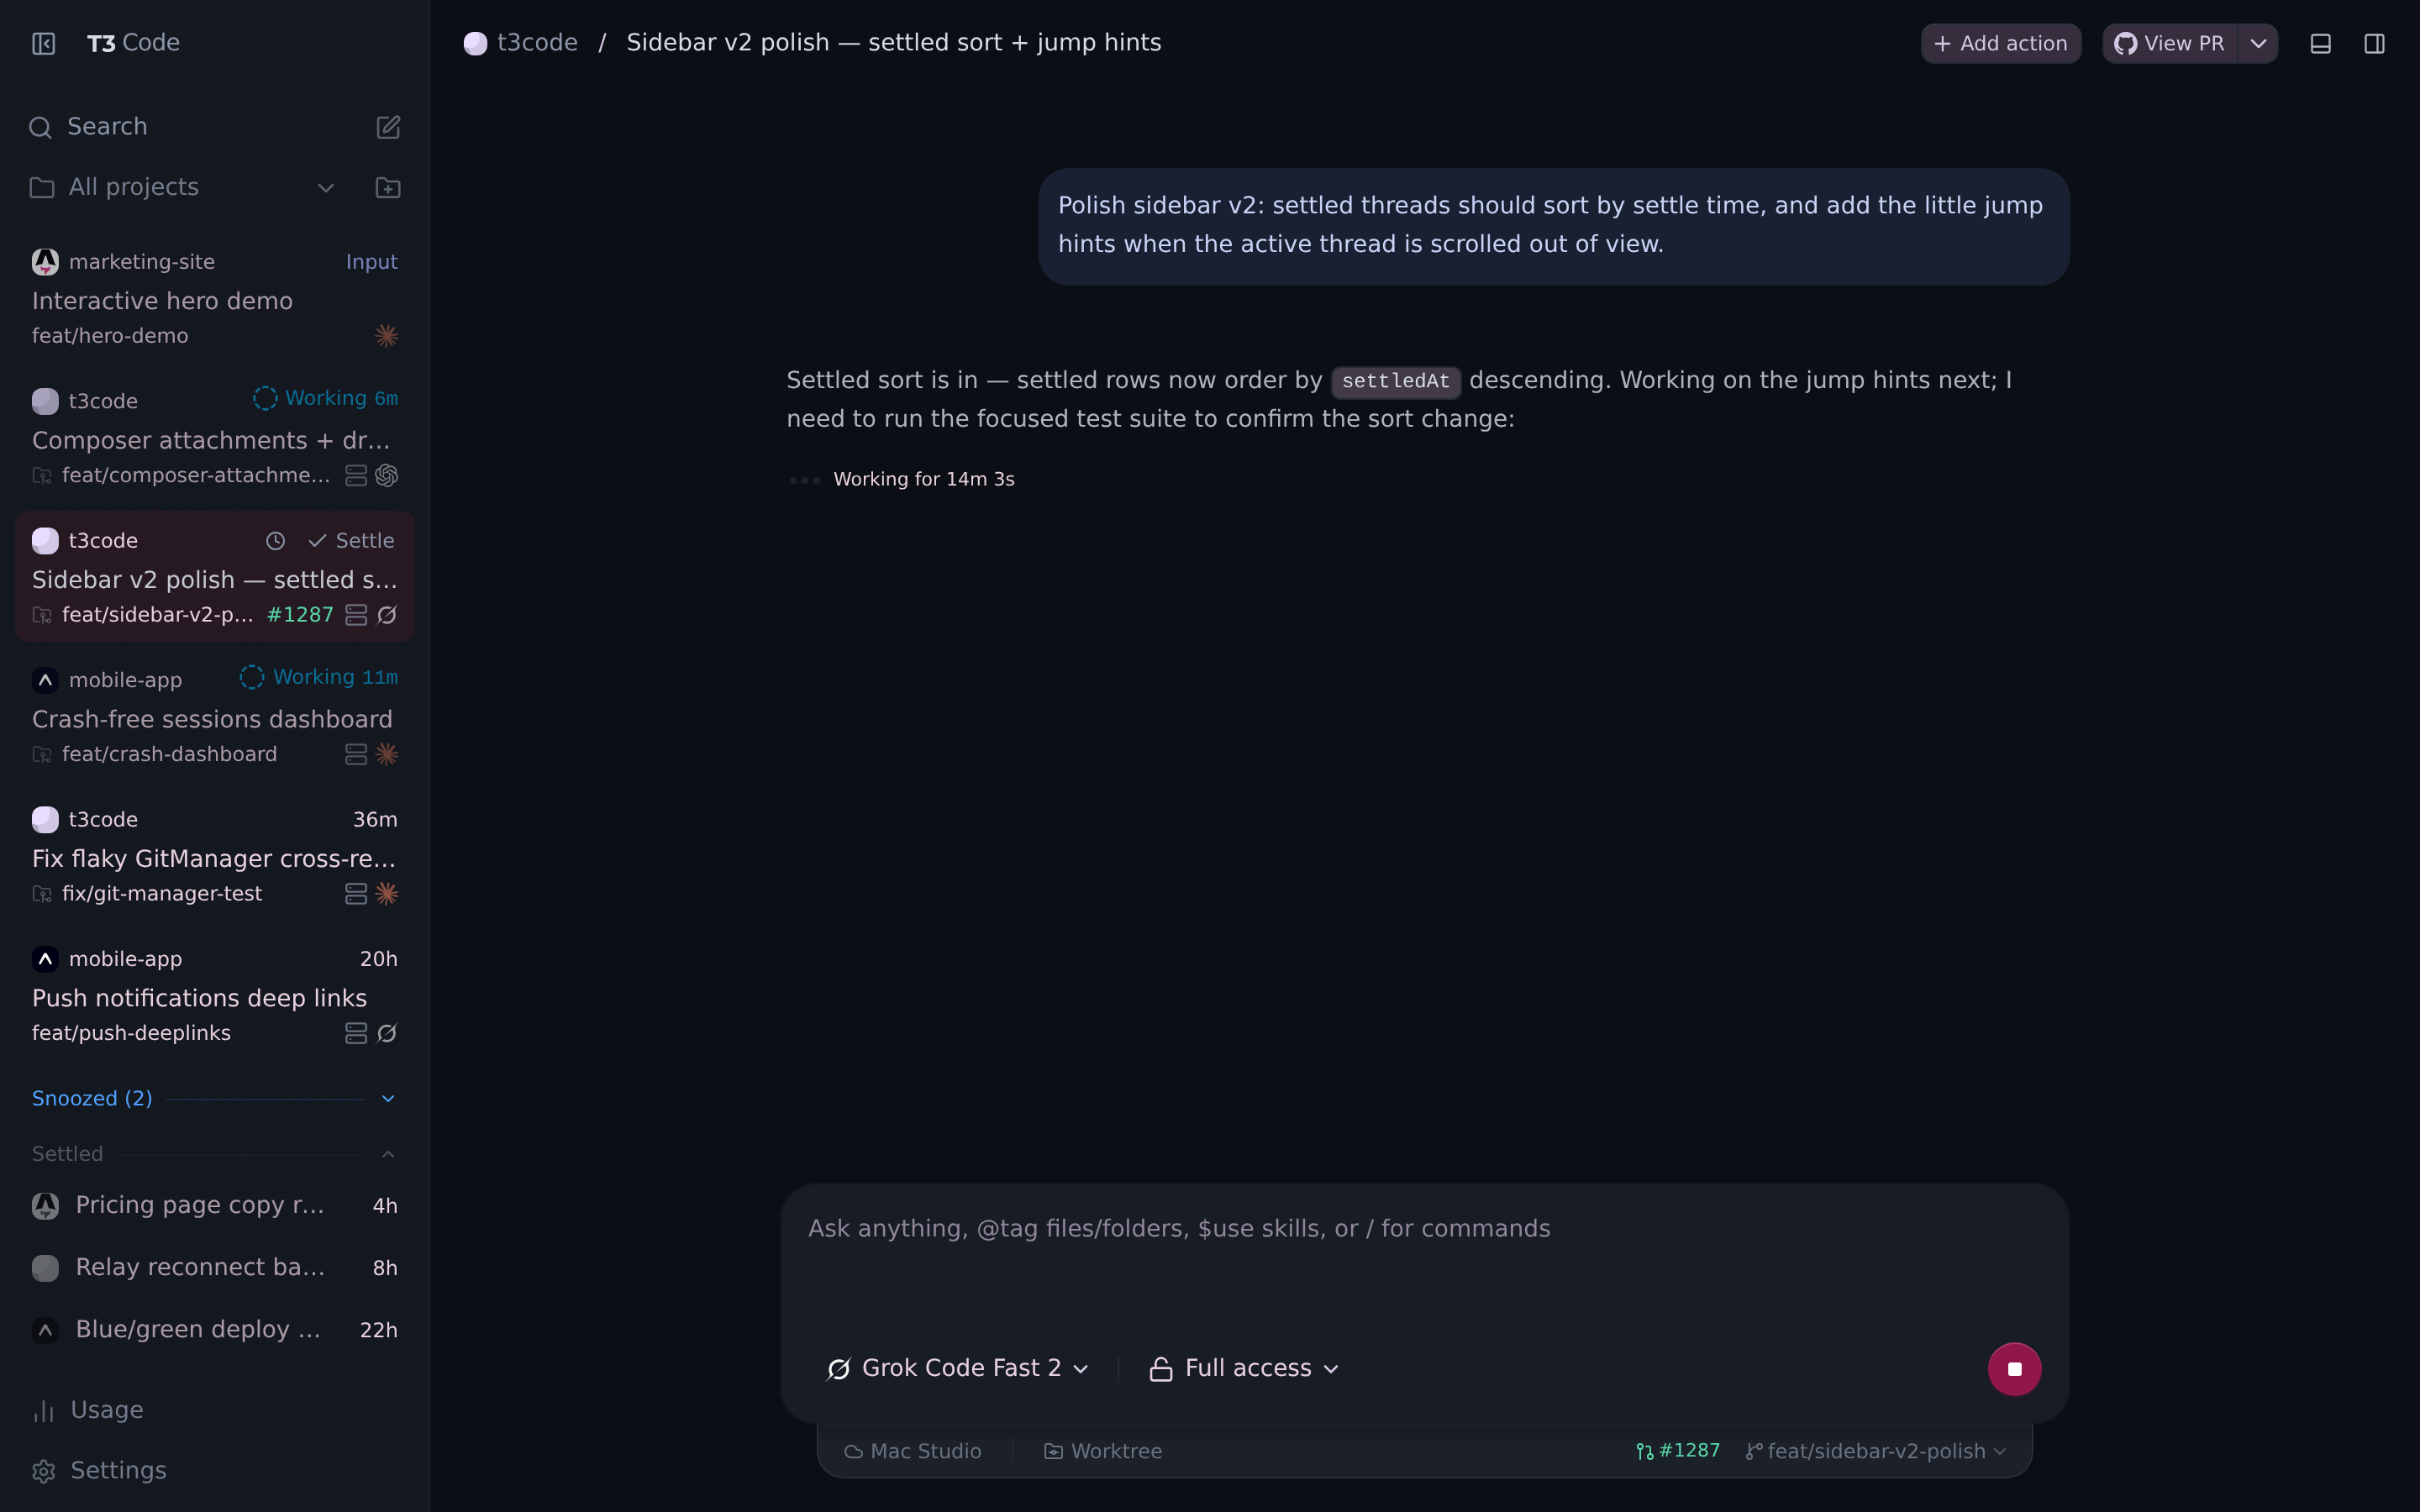Screen dimensions: 2420x1512
Task: Stop the running agent with the red button
Action: click(x=2014, y=1369)
